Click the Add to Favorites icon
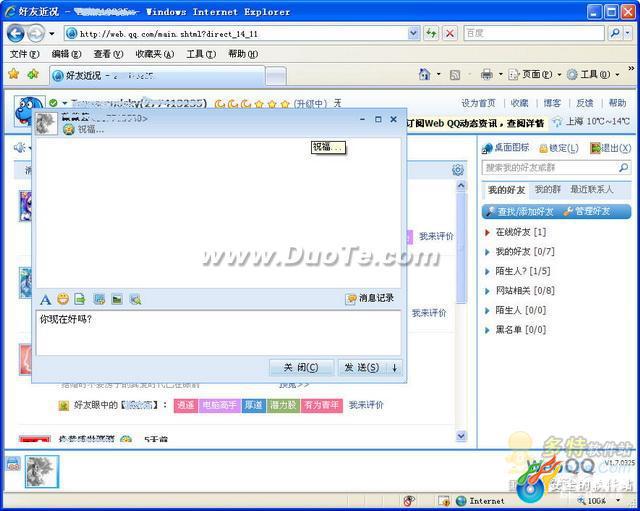640x511 pixels. coord(33,74)
